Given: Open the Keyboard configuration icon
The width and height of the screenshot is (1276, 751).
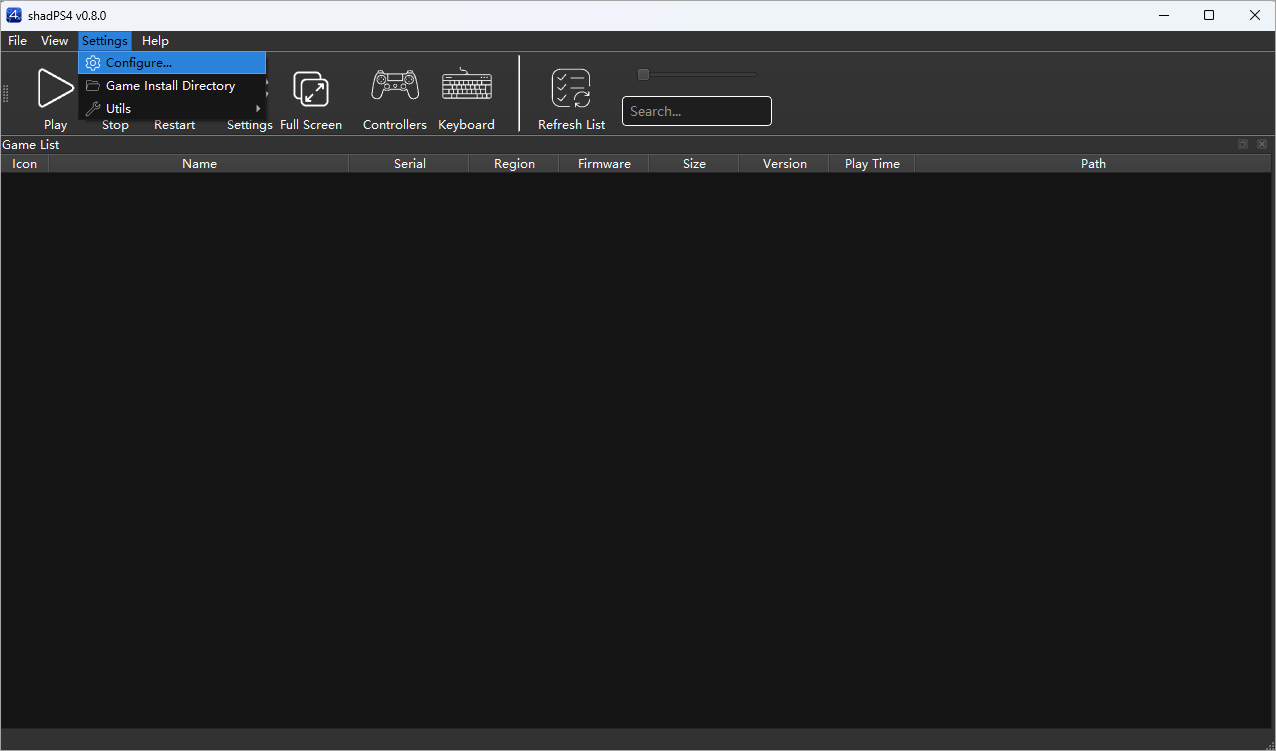Looking at the screenshot, I should (x=466, y=86).
